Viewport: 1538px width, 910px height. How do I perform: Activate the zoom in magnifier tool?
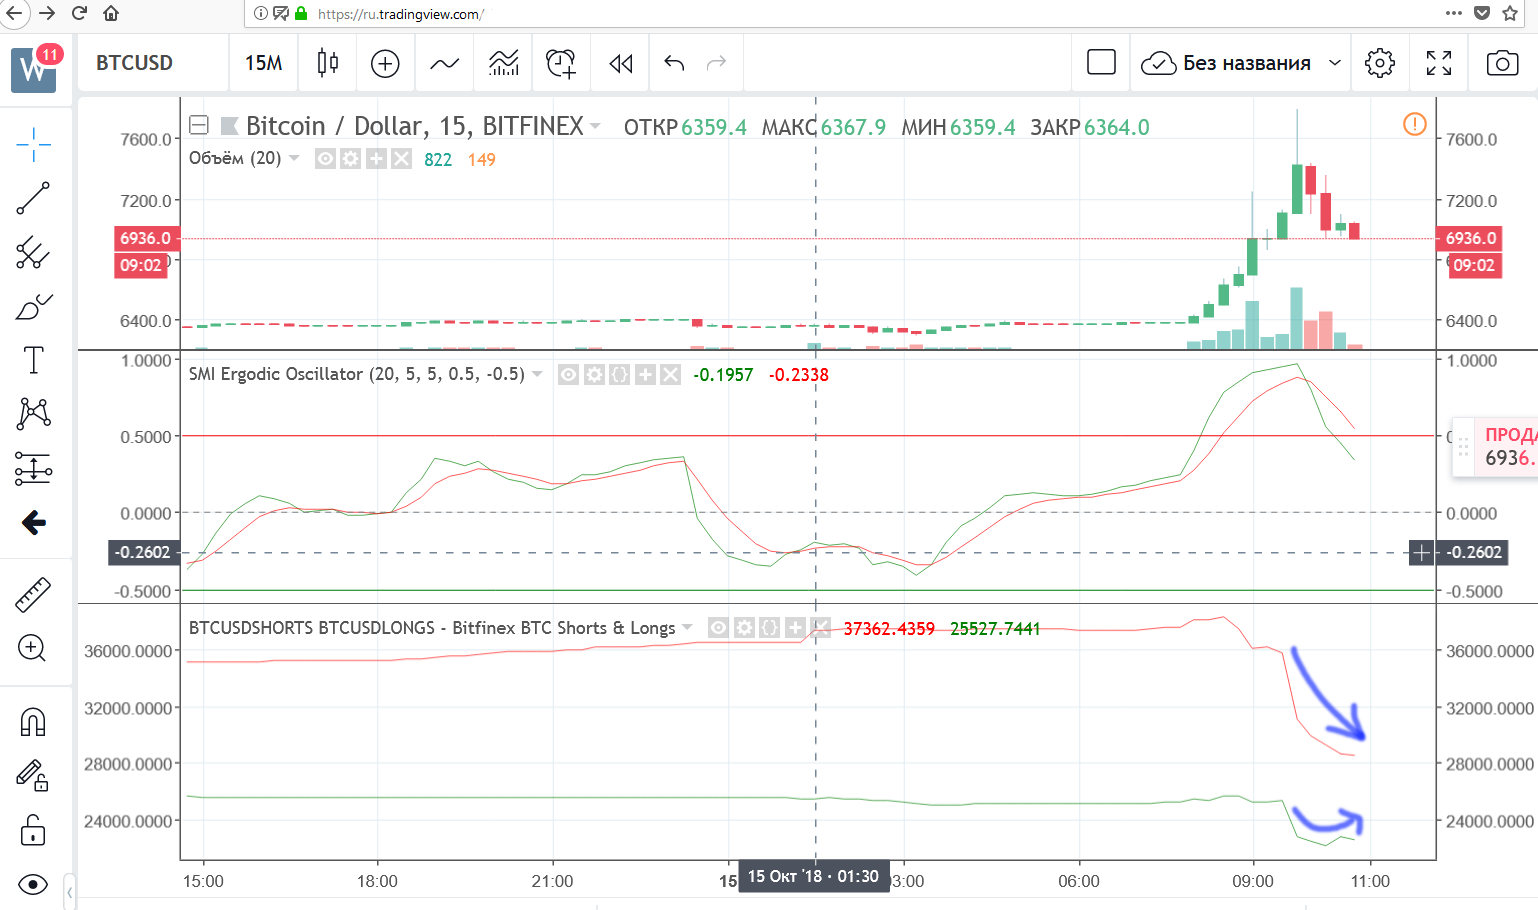tap(33, 648)
